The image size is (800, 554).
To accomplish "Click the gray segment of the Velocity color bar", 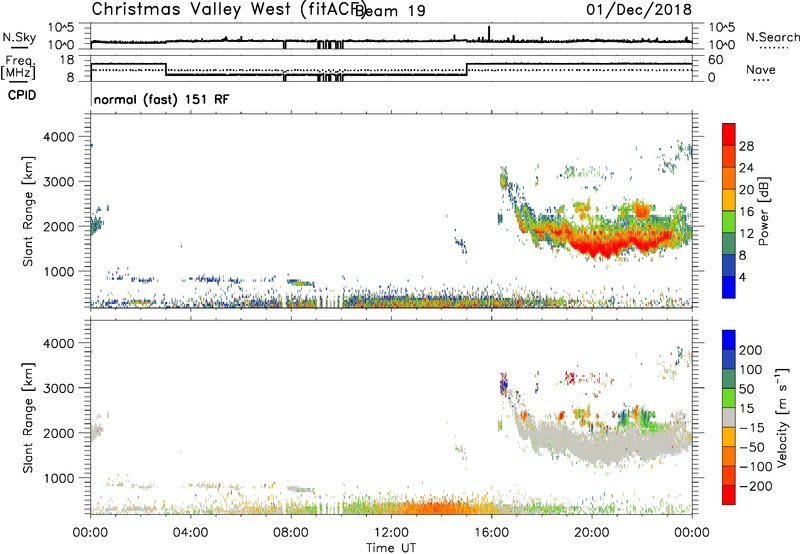I will coord(729,418).
